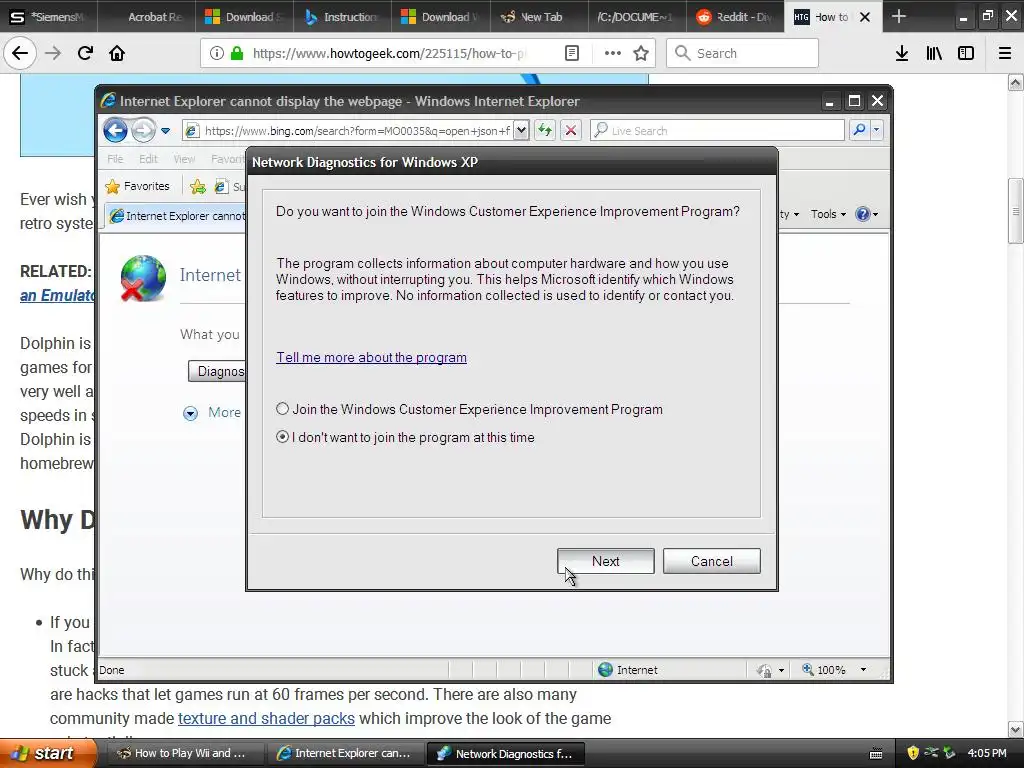Click Firefox back button

(x=20, y=54)
